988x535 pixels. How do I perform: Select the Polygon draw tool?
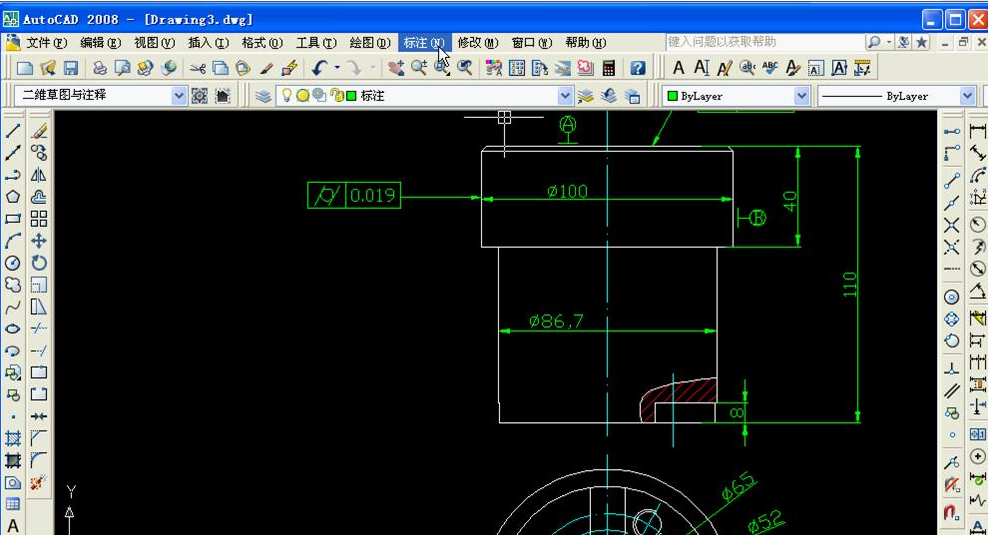point(13,197)
